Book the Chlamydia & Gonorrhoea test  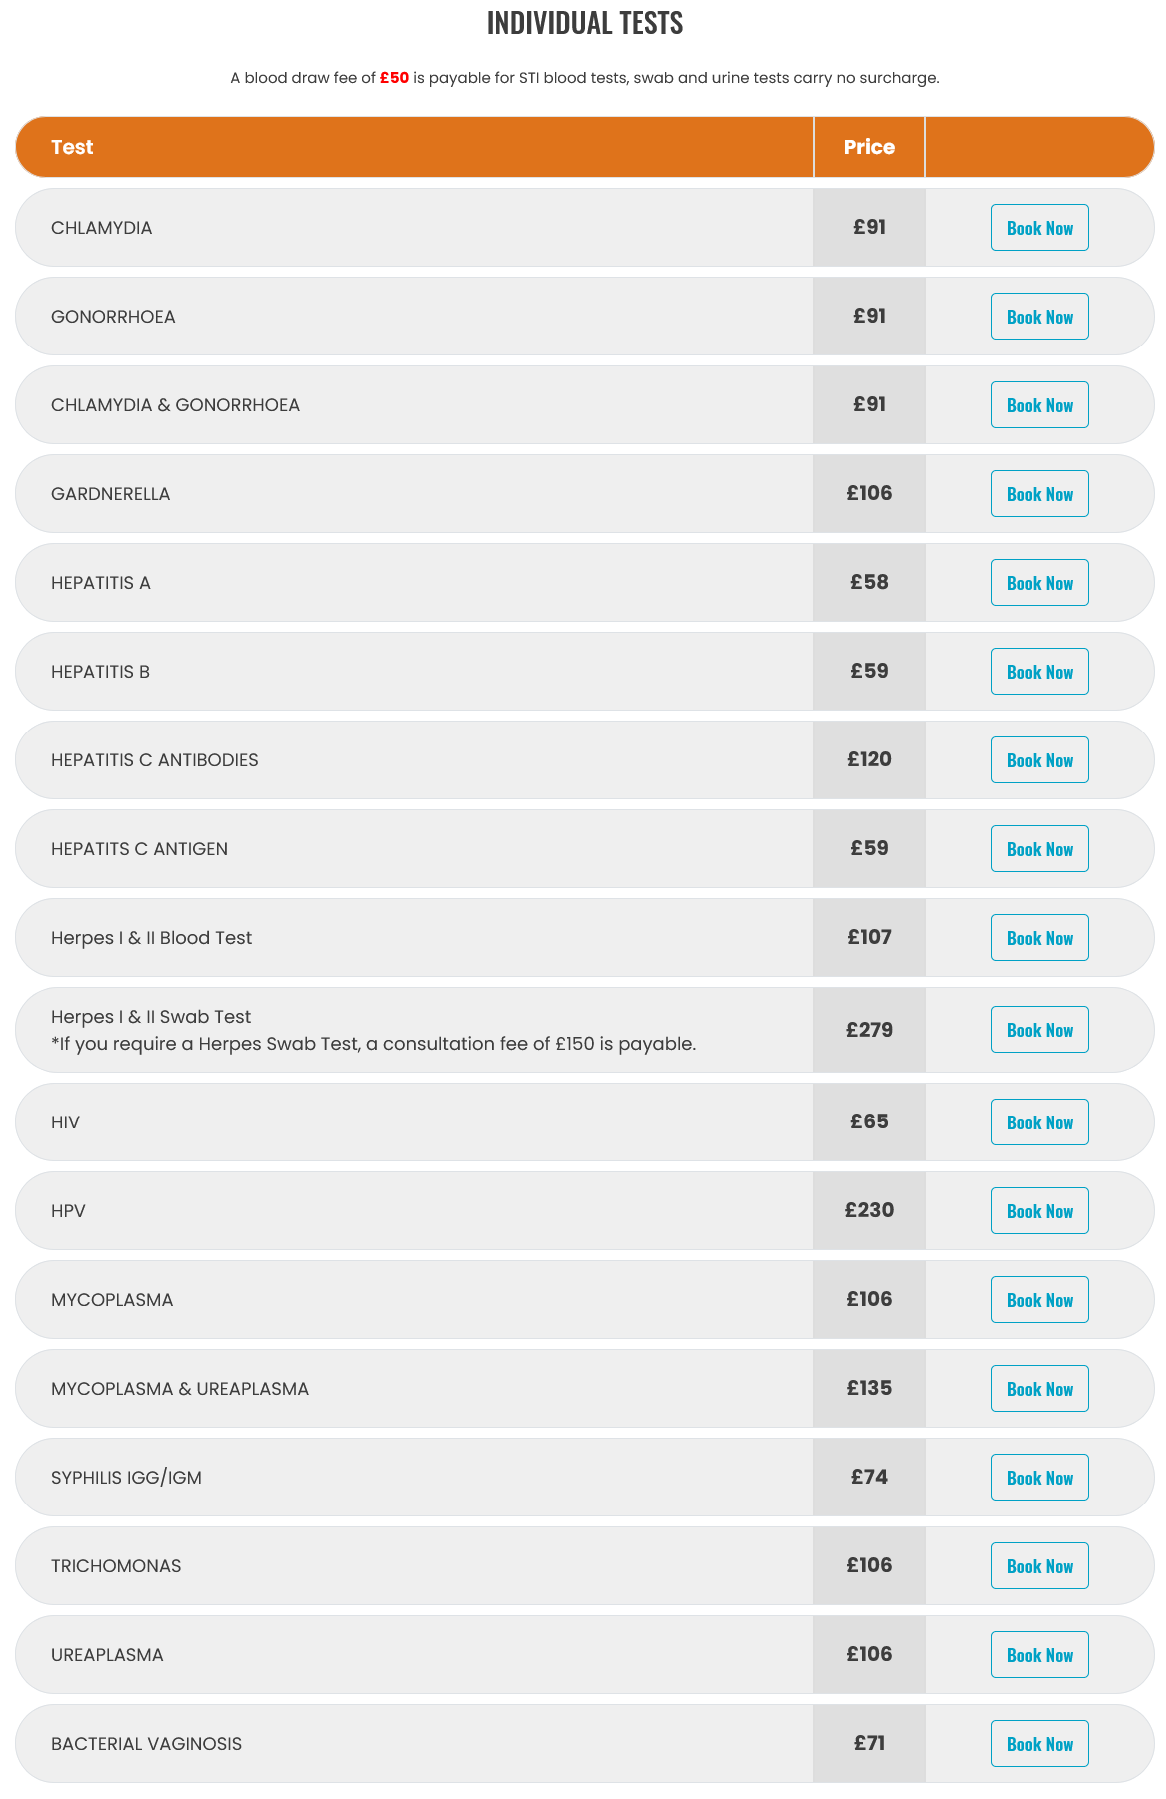1039,405
